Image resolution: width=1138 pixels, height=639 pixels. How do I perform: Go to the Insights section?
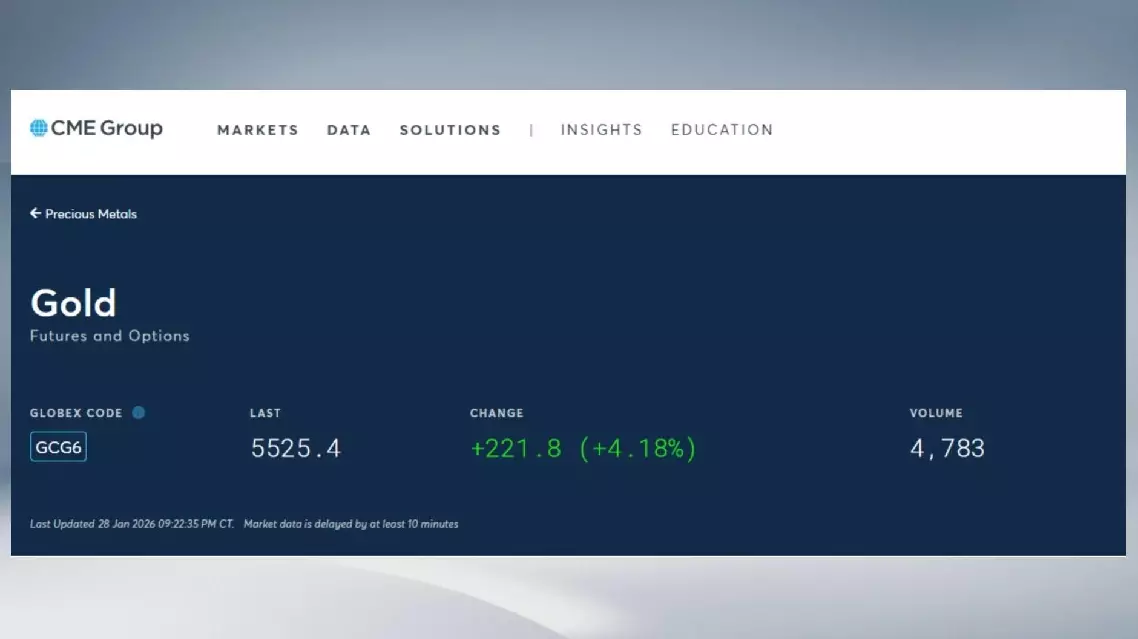601,130
